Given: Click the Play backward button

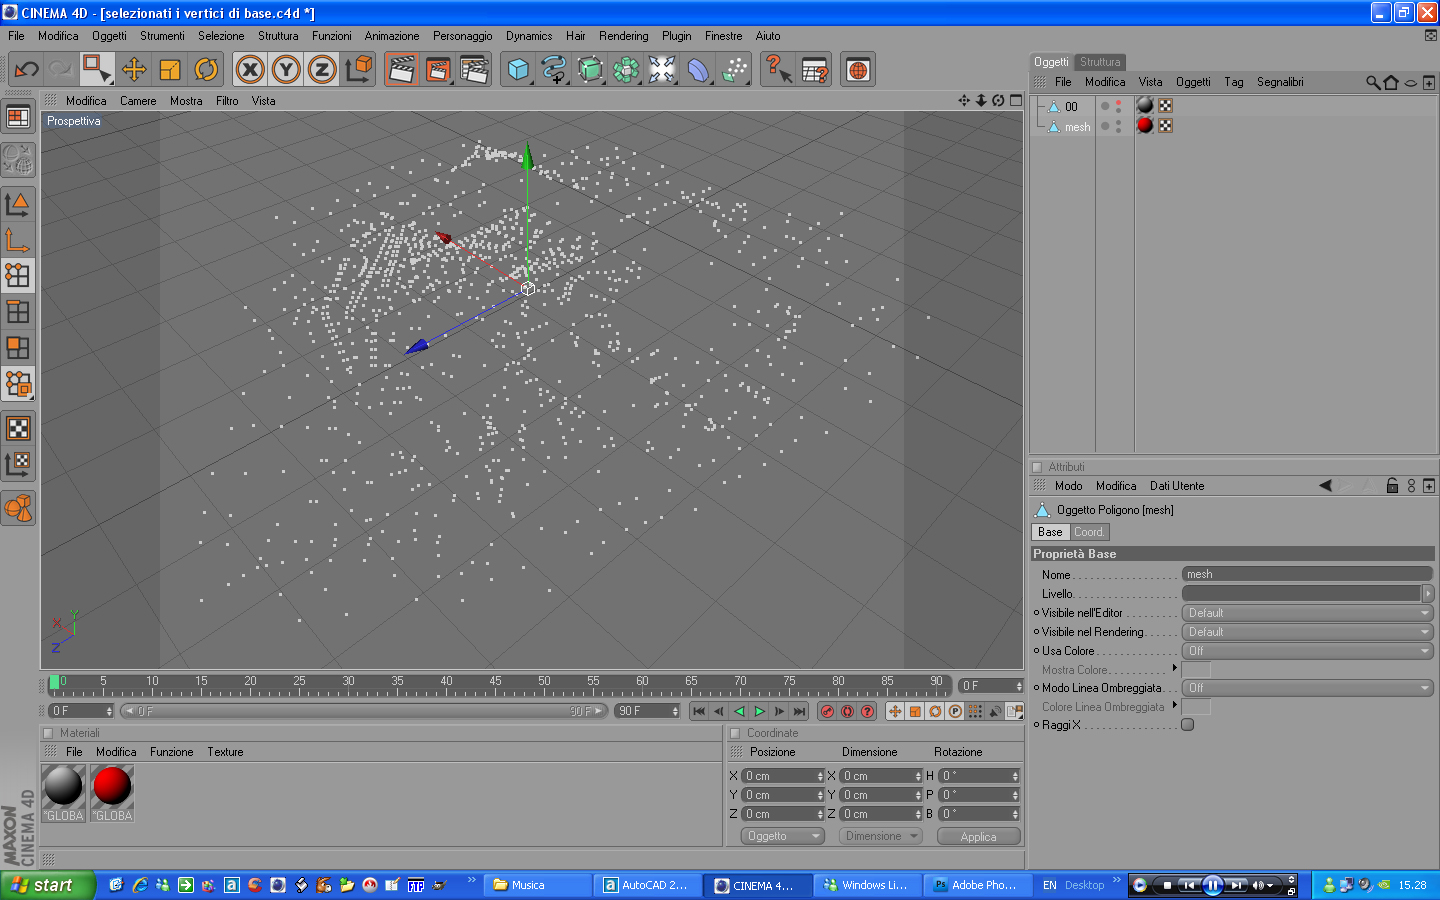Looking at the screenshot, I should click(739, 711).
